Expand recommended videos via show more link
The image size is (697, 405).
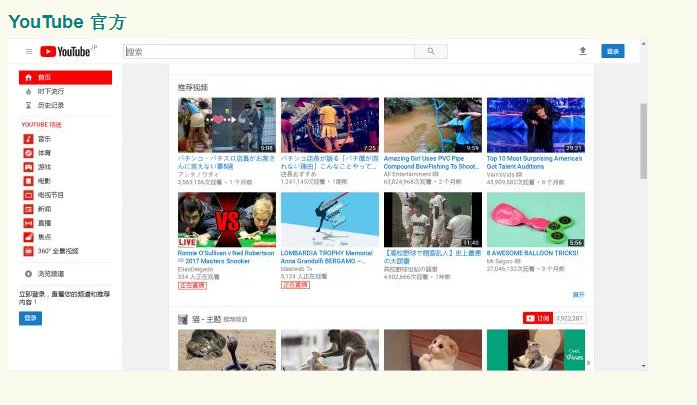coord(578,295)
